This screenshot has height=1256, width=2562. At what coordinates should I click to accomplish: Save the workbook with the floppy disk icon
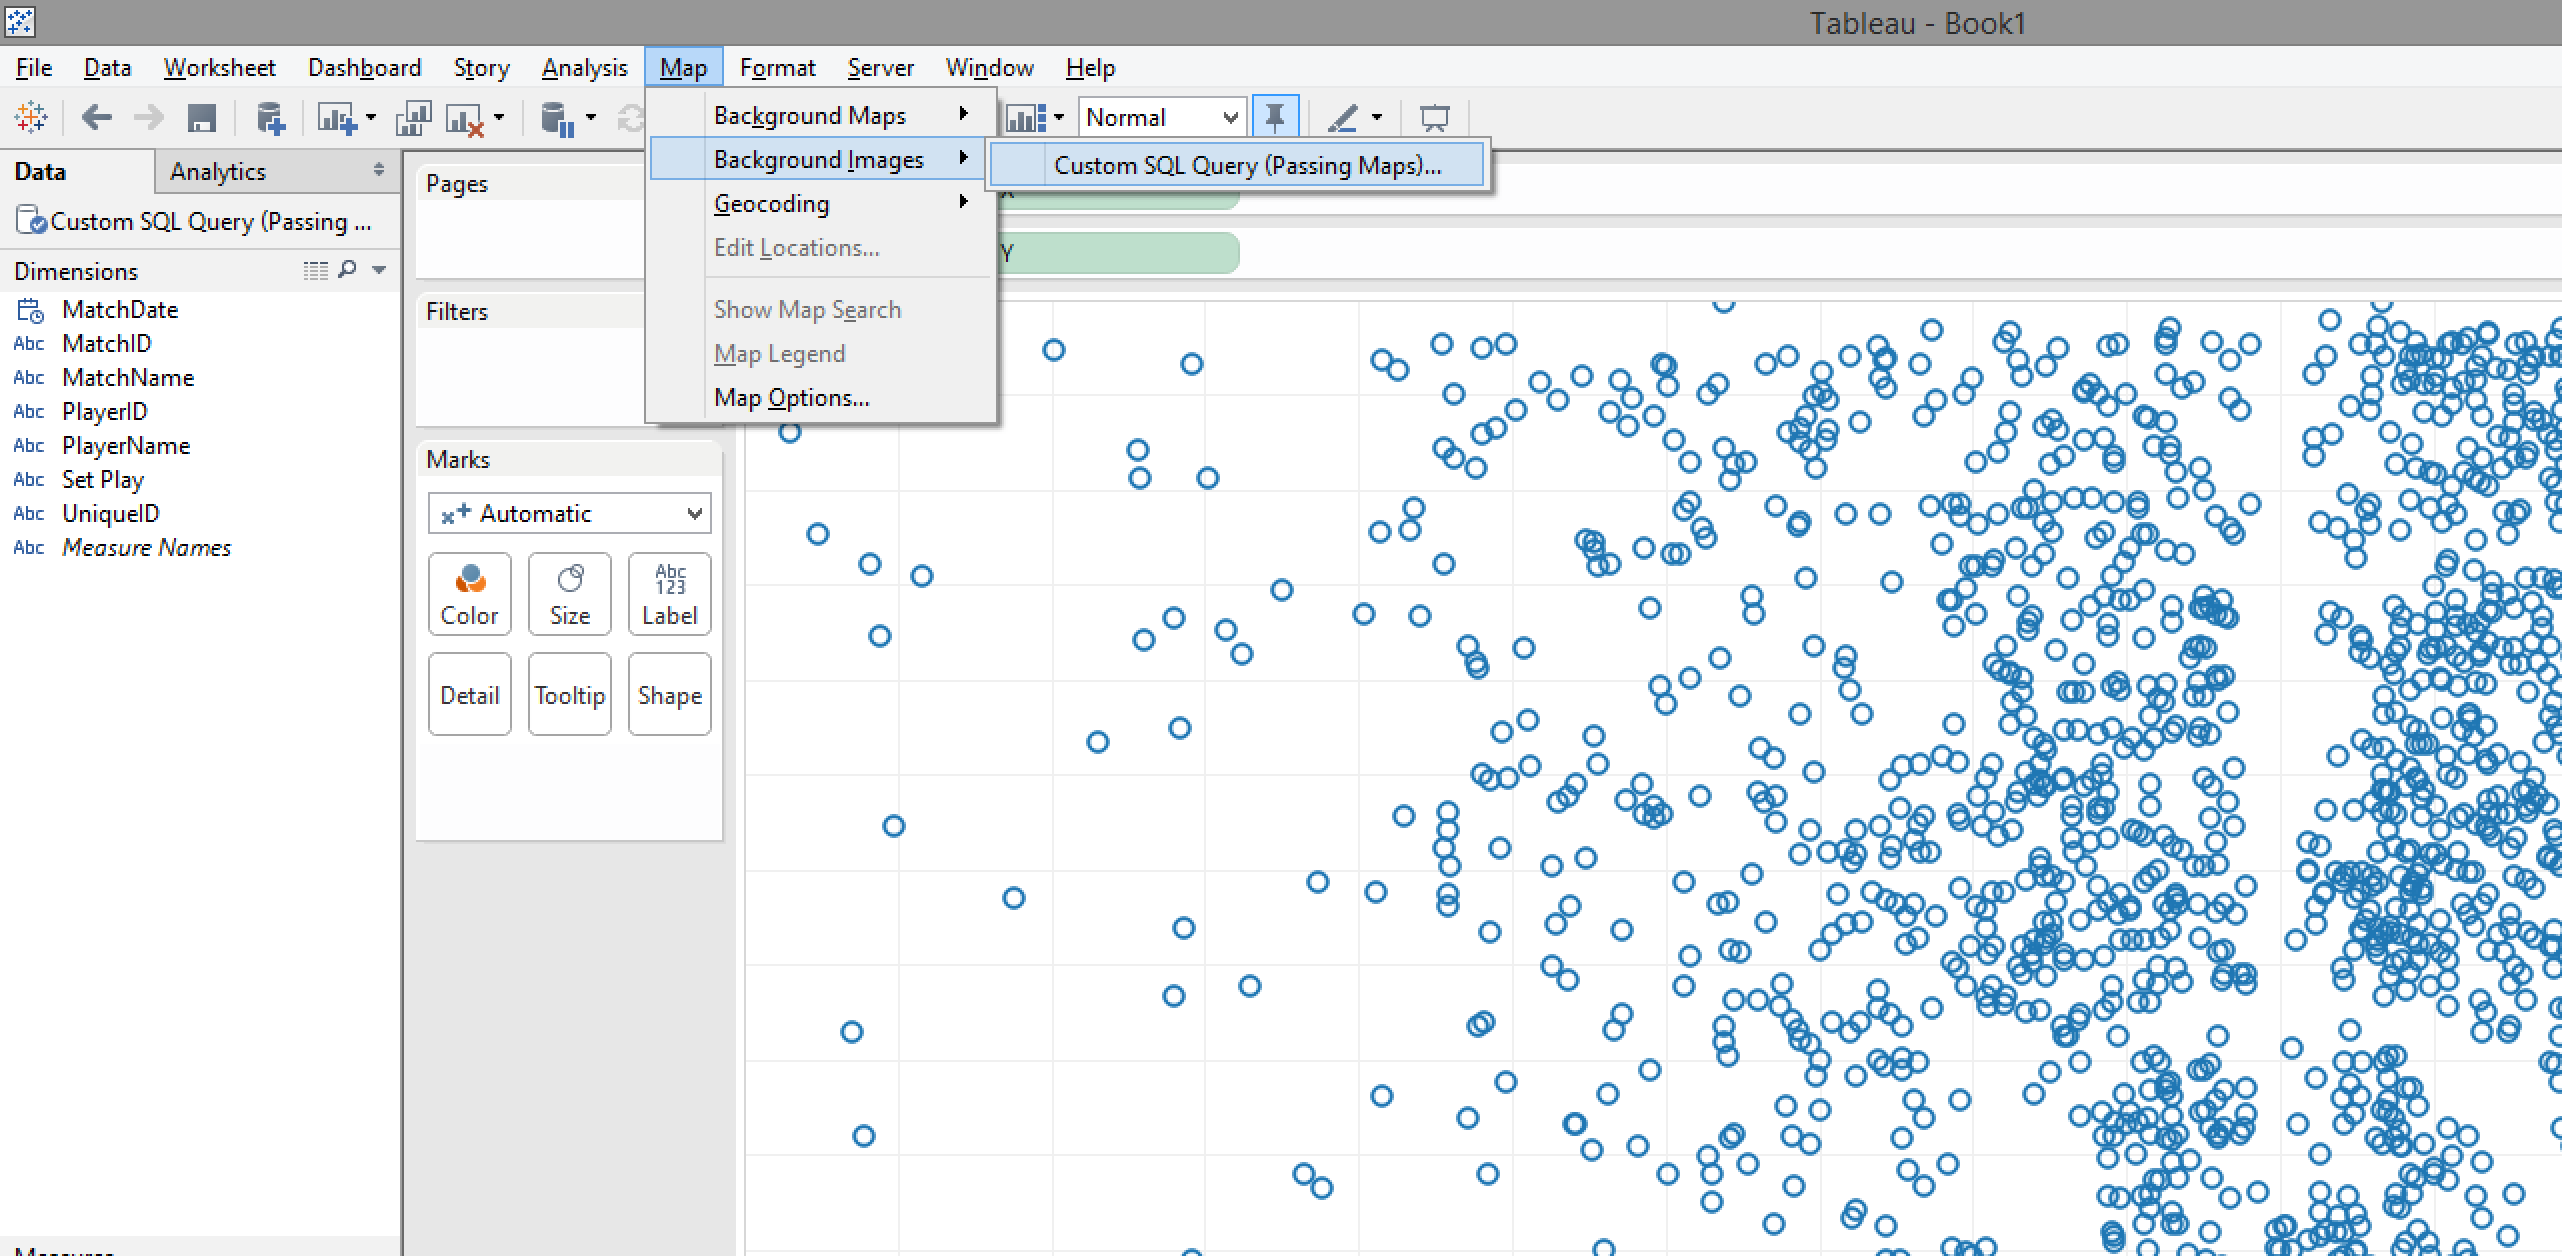202,118
